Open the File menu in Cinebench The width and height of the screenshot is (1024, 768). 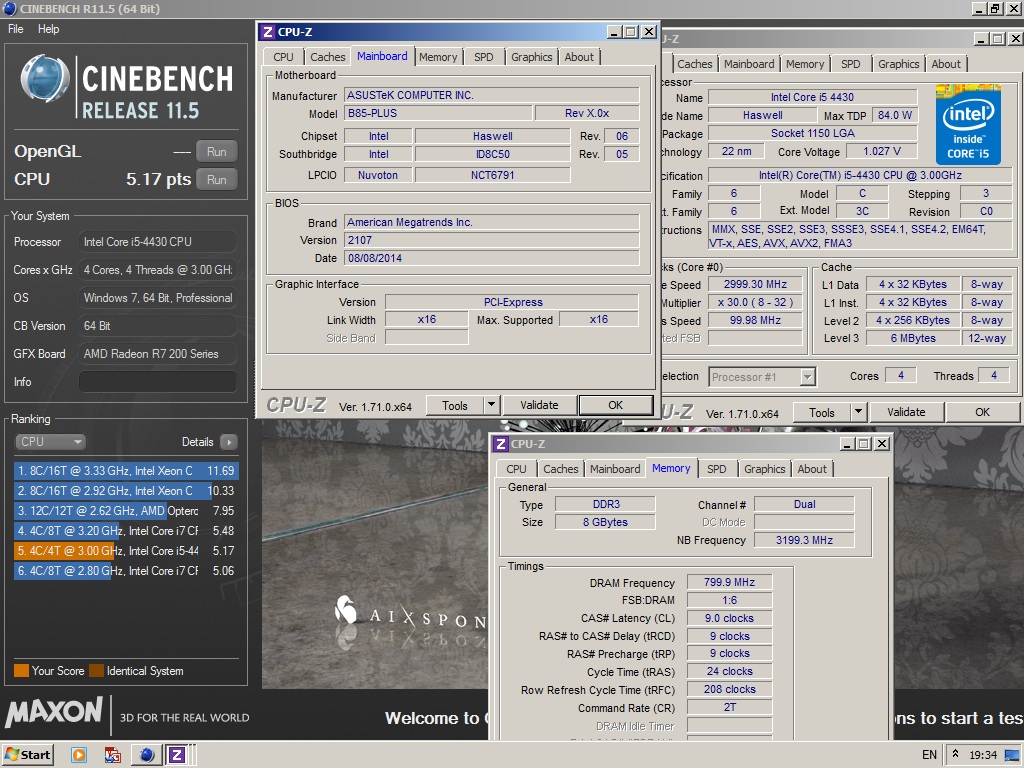coord(16,29)
